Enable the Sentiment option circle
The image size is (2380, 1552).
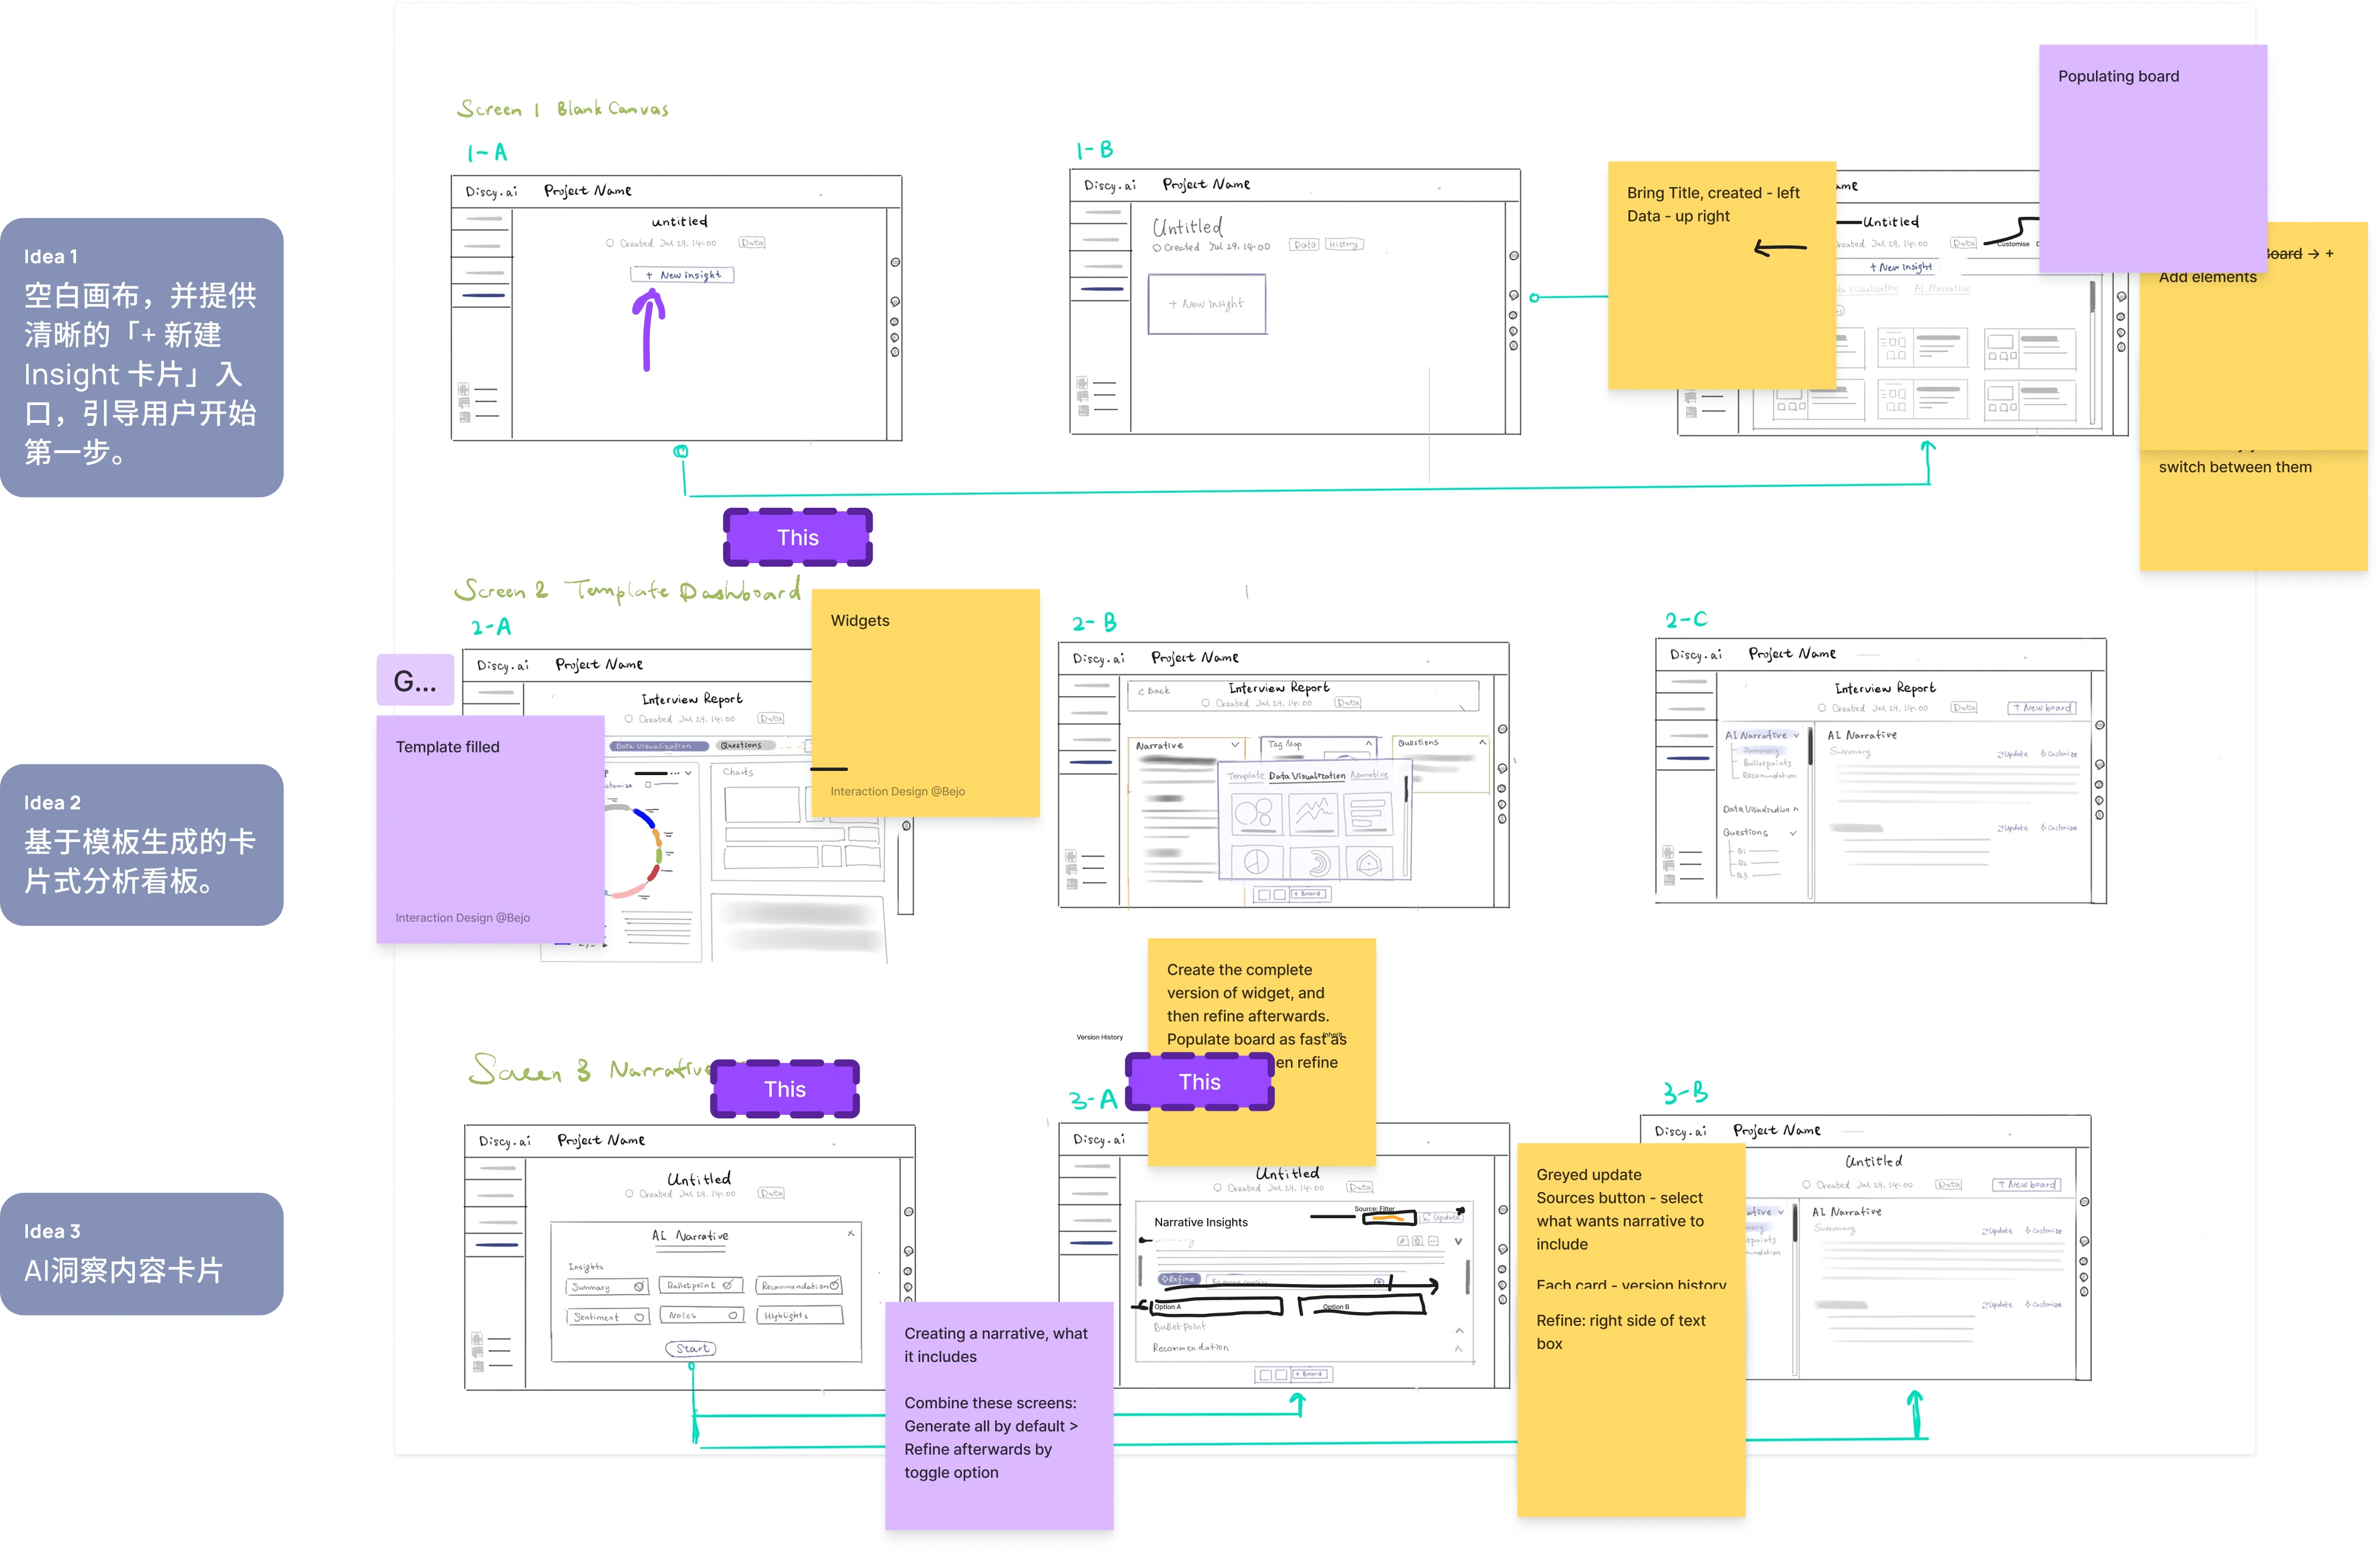click(639, 1317)
